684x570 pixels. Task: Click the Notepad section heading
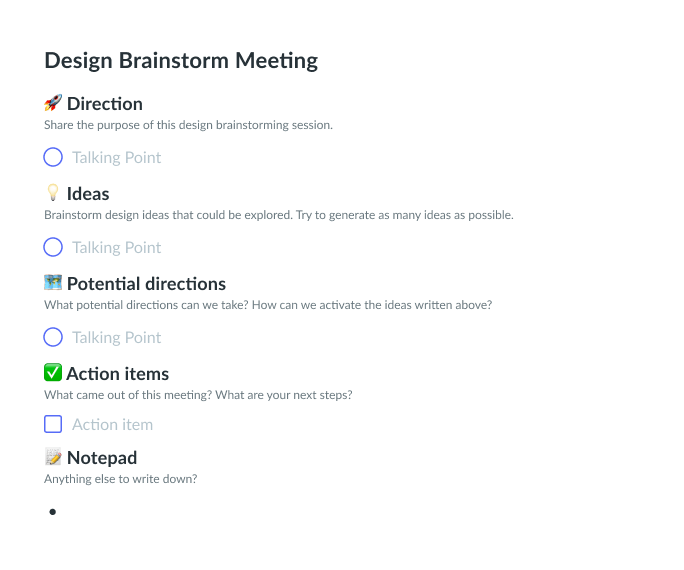click(x=102, y=458)
